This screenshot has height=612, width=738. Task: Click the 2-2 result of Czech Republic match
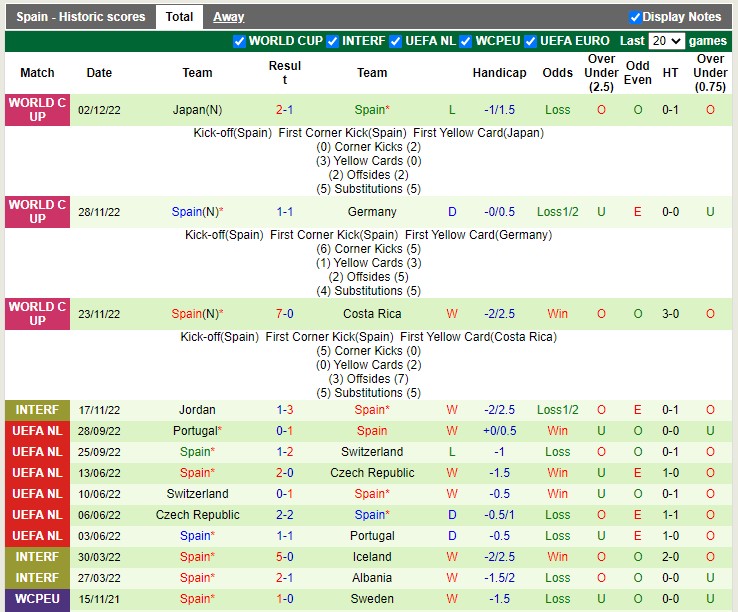[284, 515]
